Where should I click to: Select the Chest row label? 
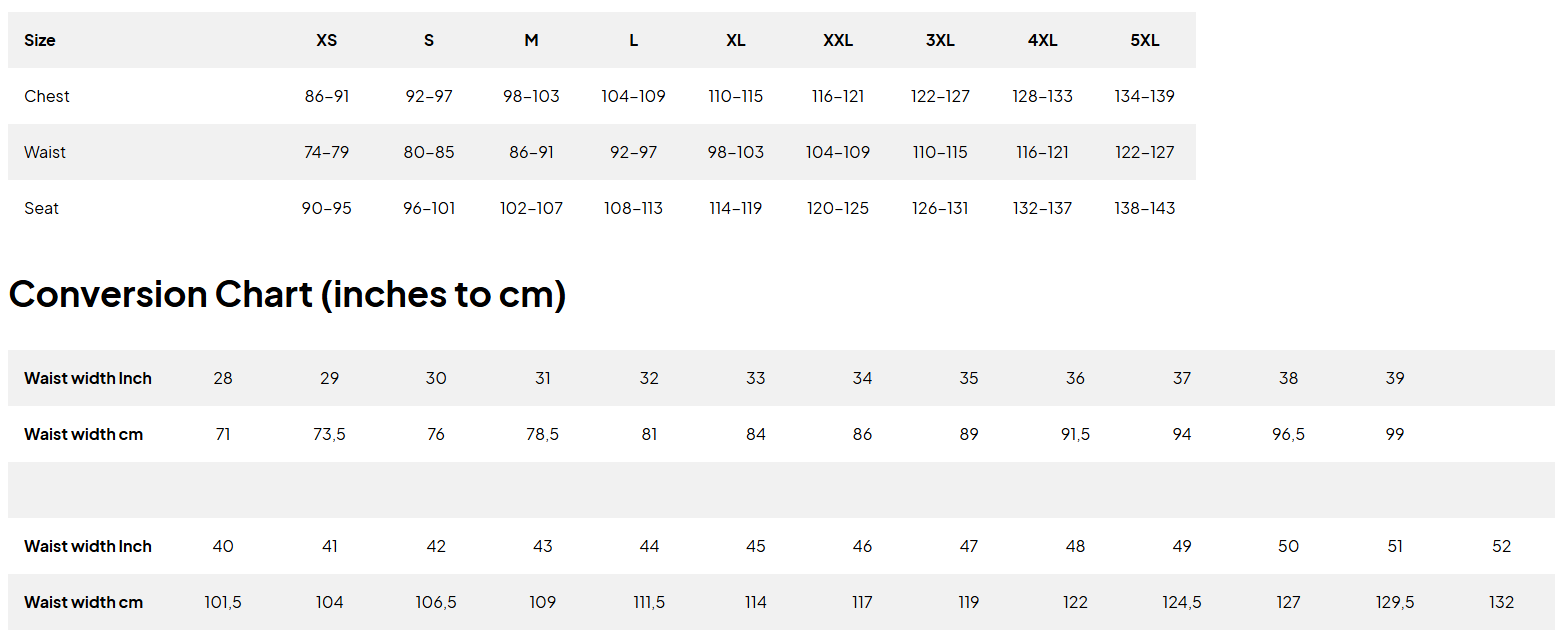click(47, 97)
